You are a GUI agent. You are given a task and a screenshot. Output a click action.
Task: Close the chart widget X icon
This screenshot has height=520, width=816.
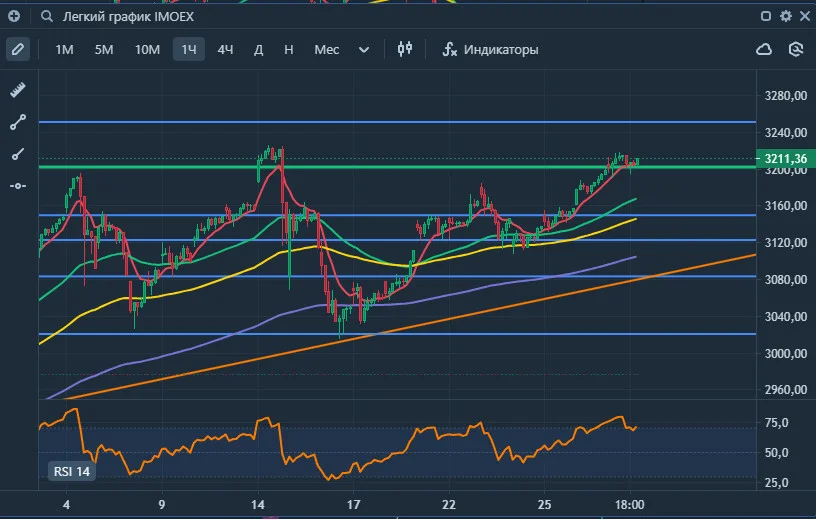click(x=805, y=16)
